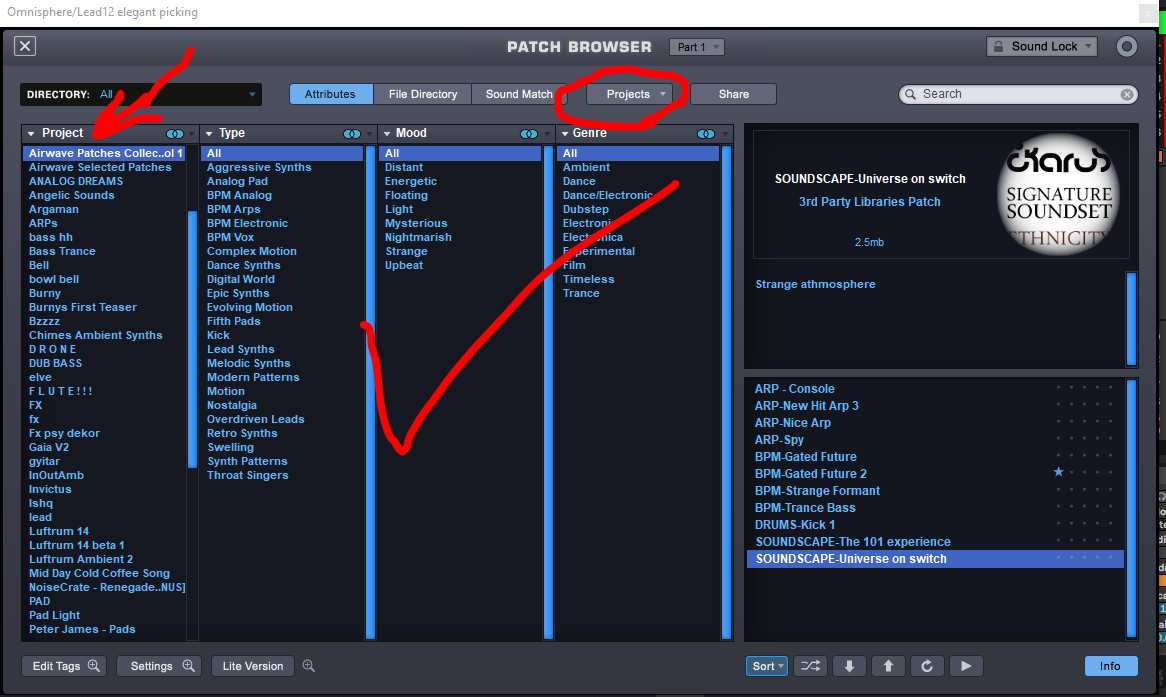Select the Gaia V2 project
1166x697 pixels.
[x=49, y=447]
